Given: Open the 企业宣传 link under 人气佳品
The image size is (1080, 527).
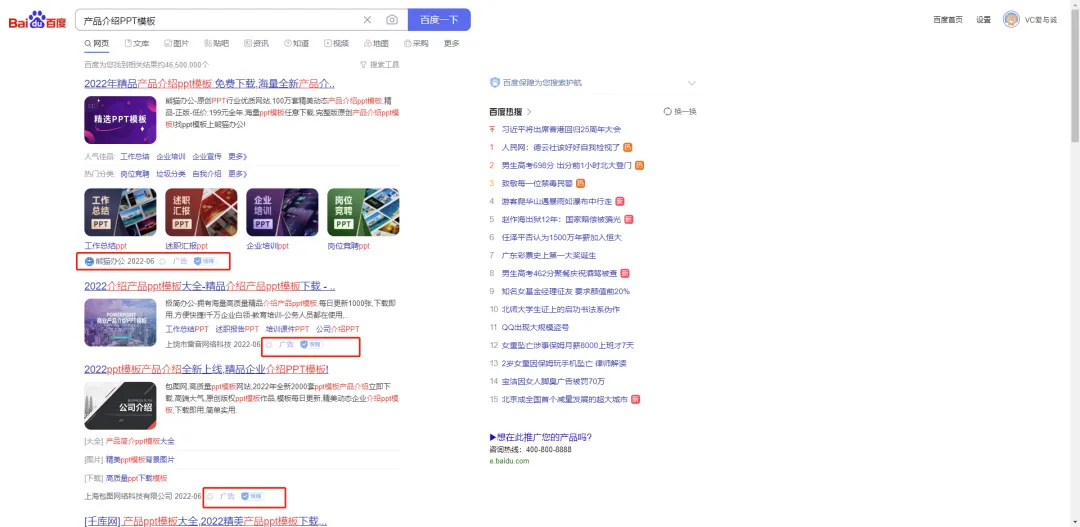Looking at the screenshot, I should click(207, 156).
